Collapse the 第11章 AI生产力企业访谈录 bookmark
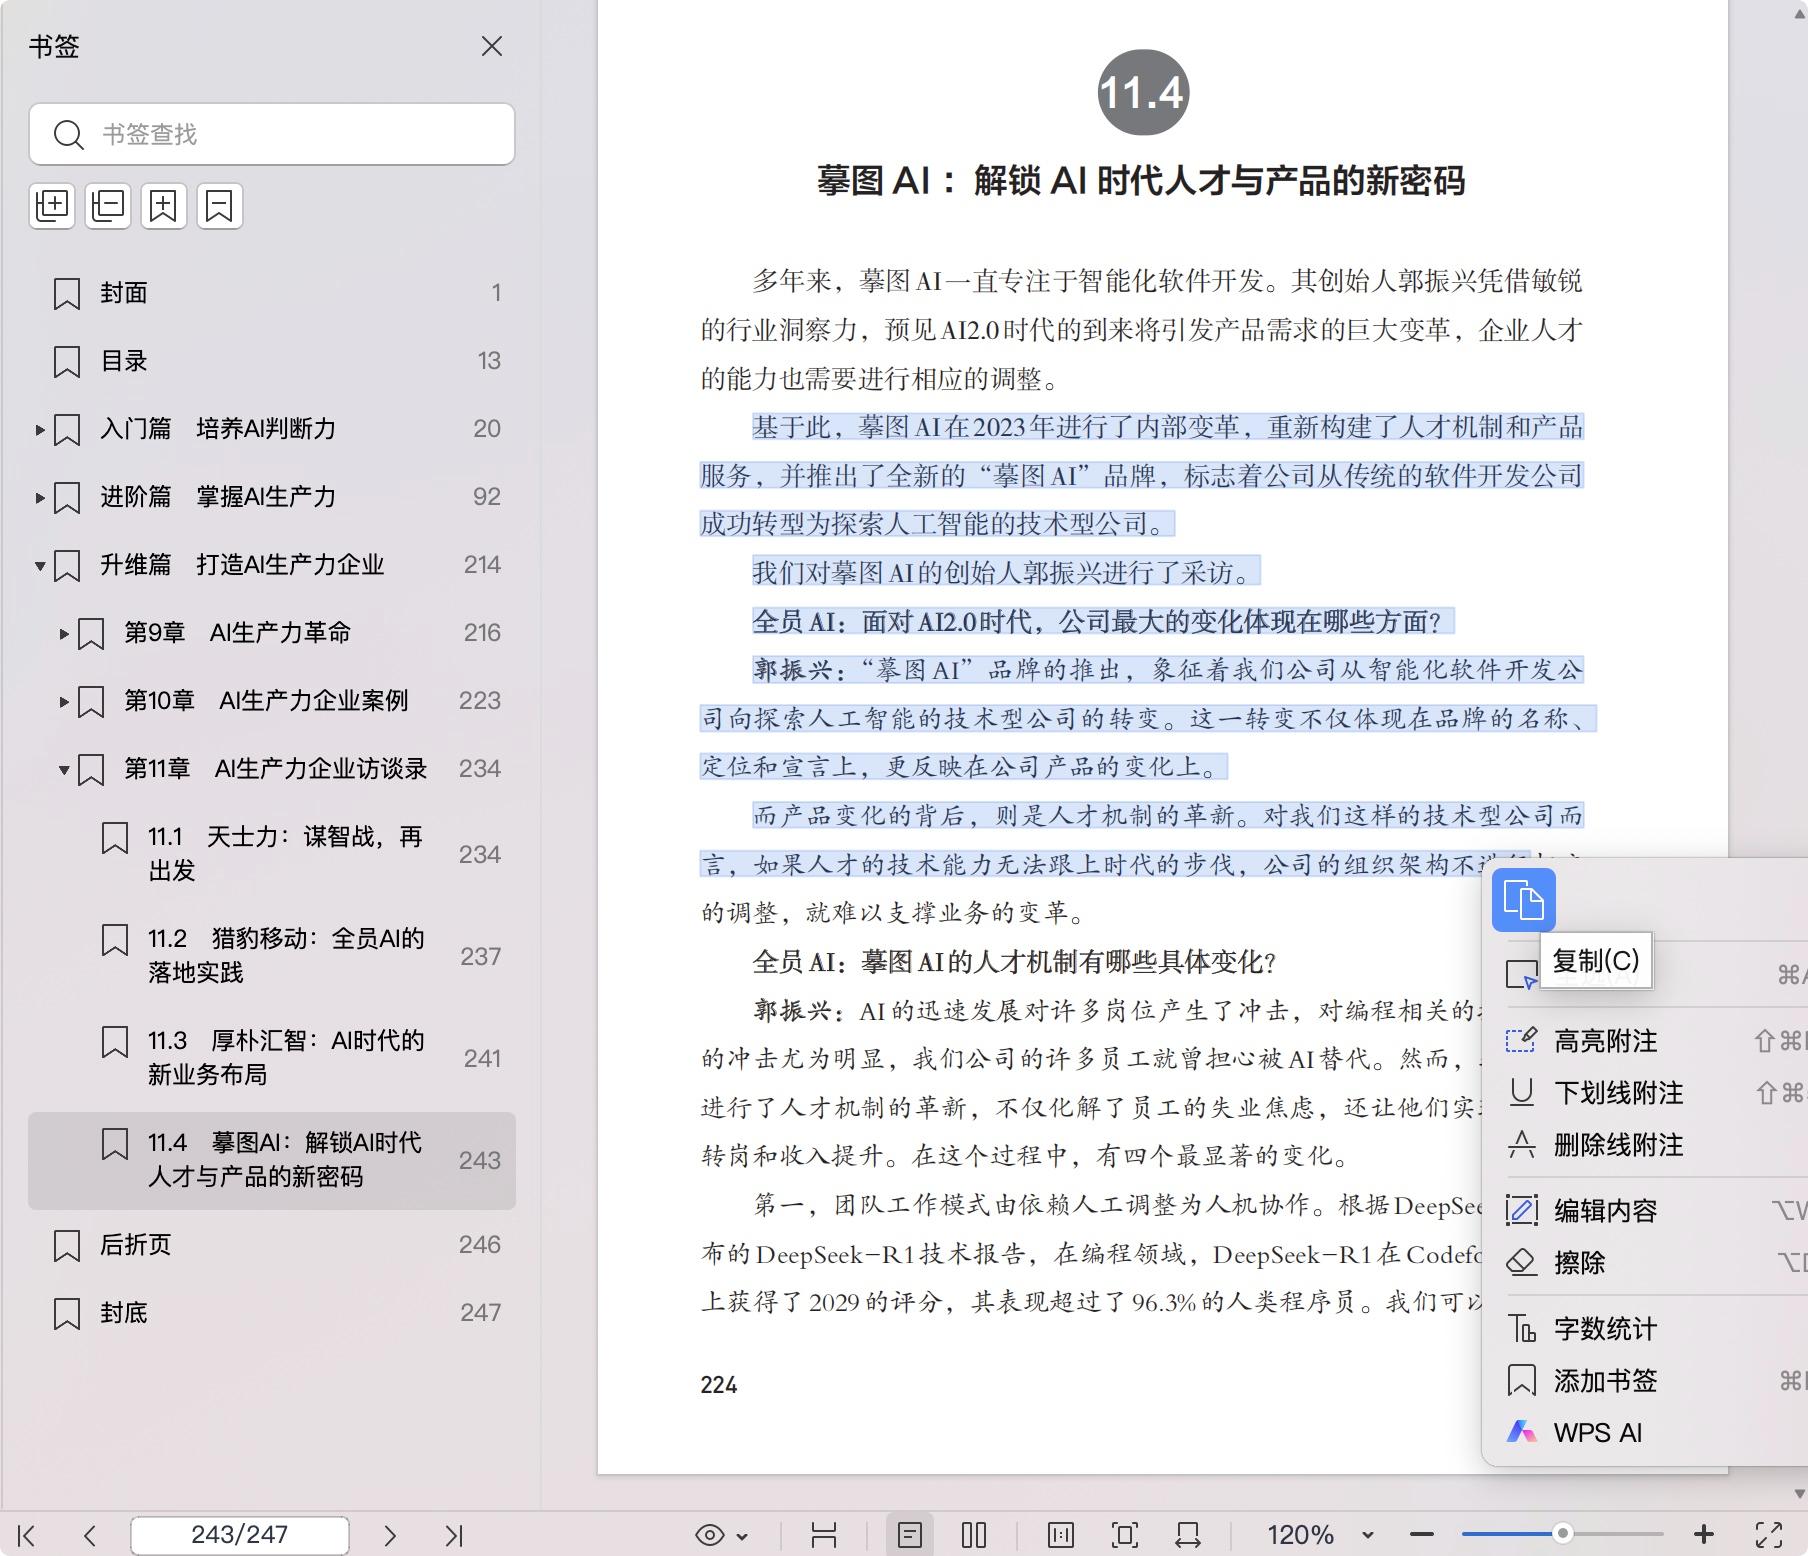Screen dimensions: 1808x1556 click(64, 770)
